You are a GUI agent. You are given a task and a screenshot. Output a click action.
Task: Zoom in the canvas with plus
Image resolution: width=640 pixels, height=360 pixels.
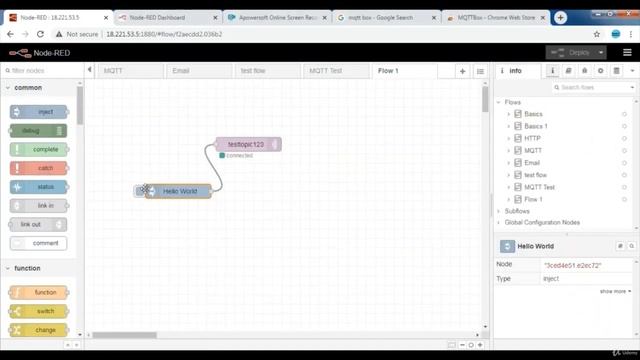coord(480,345)
